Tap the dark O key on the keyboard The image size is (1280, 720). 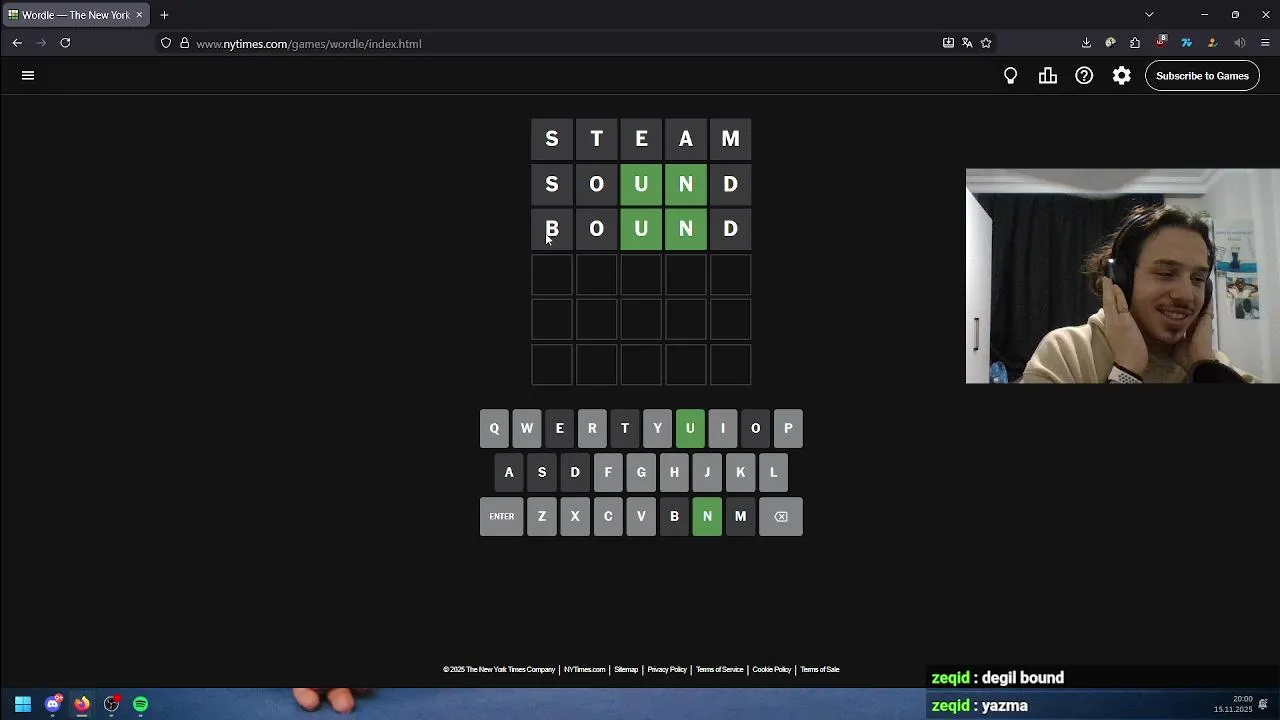[x=755, y=429]
